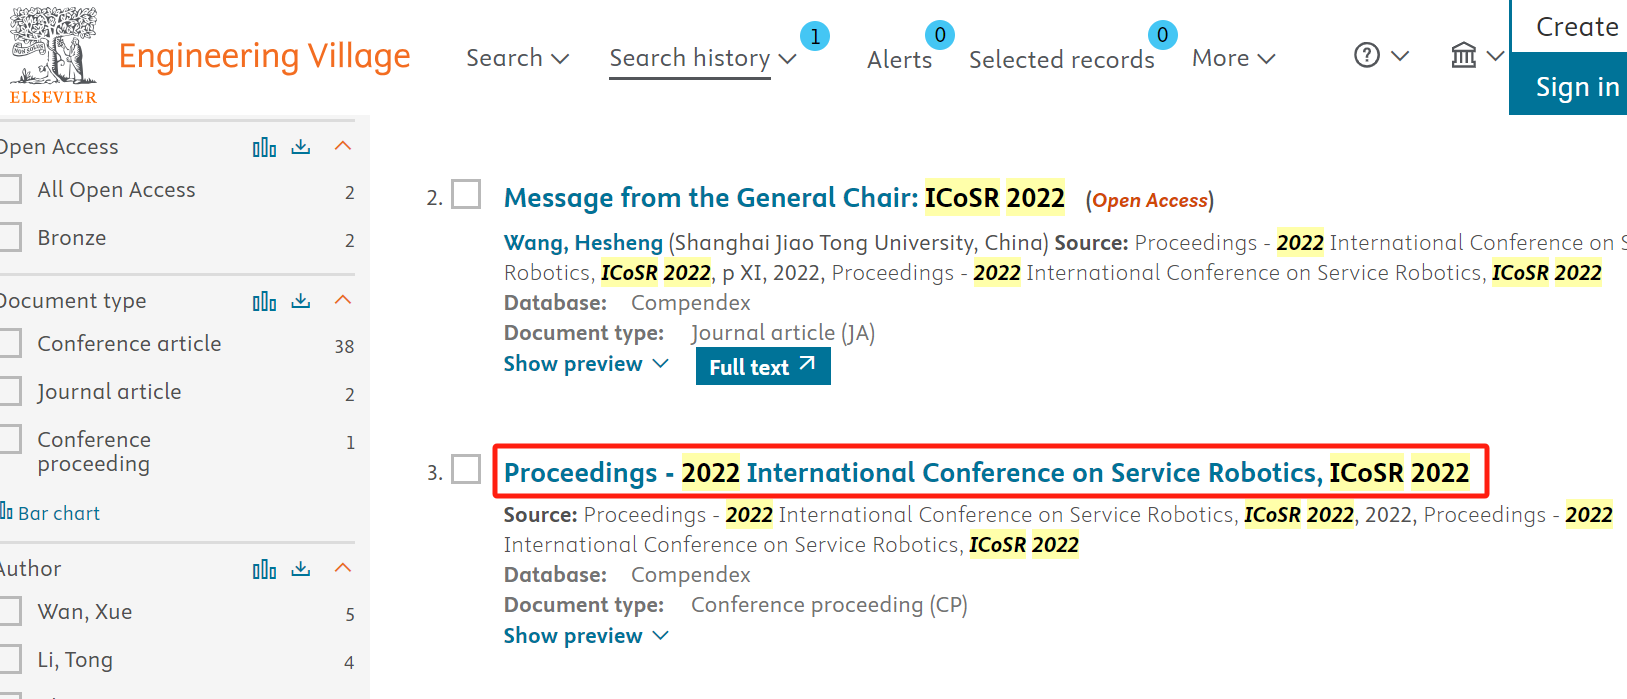Open chart icon for Open Access facet
This screenshot has height=699, width=1627.
(264, 147)
